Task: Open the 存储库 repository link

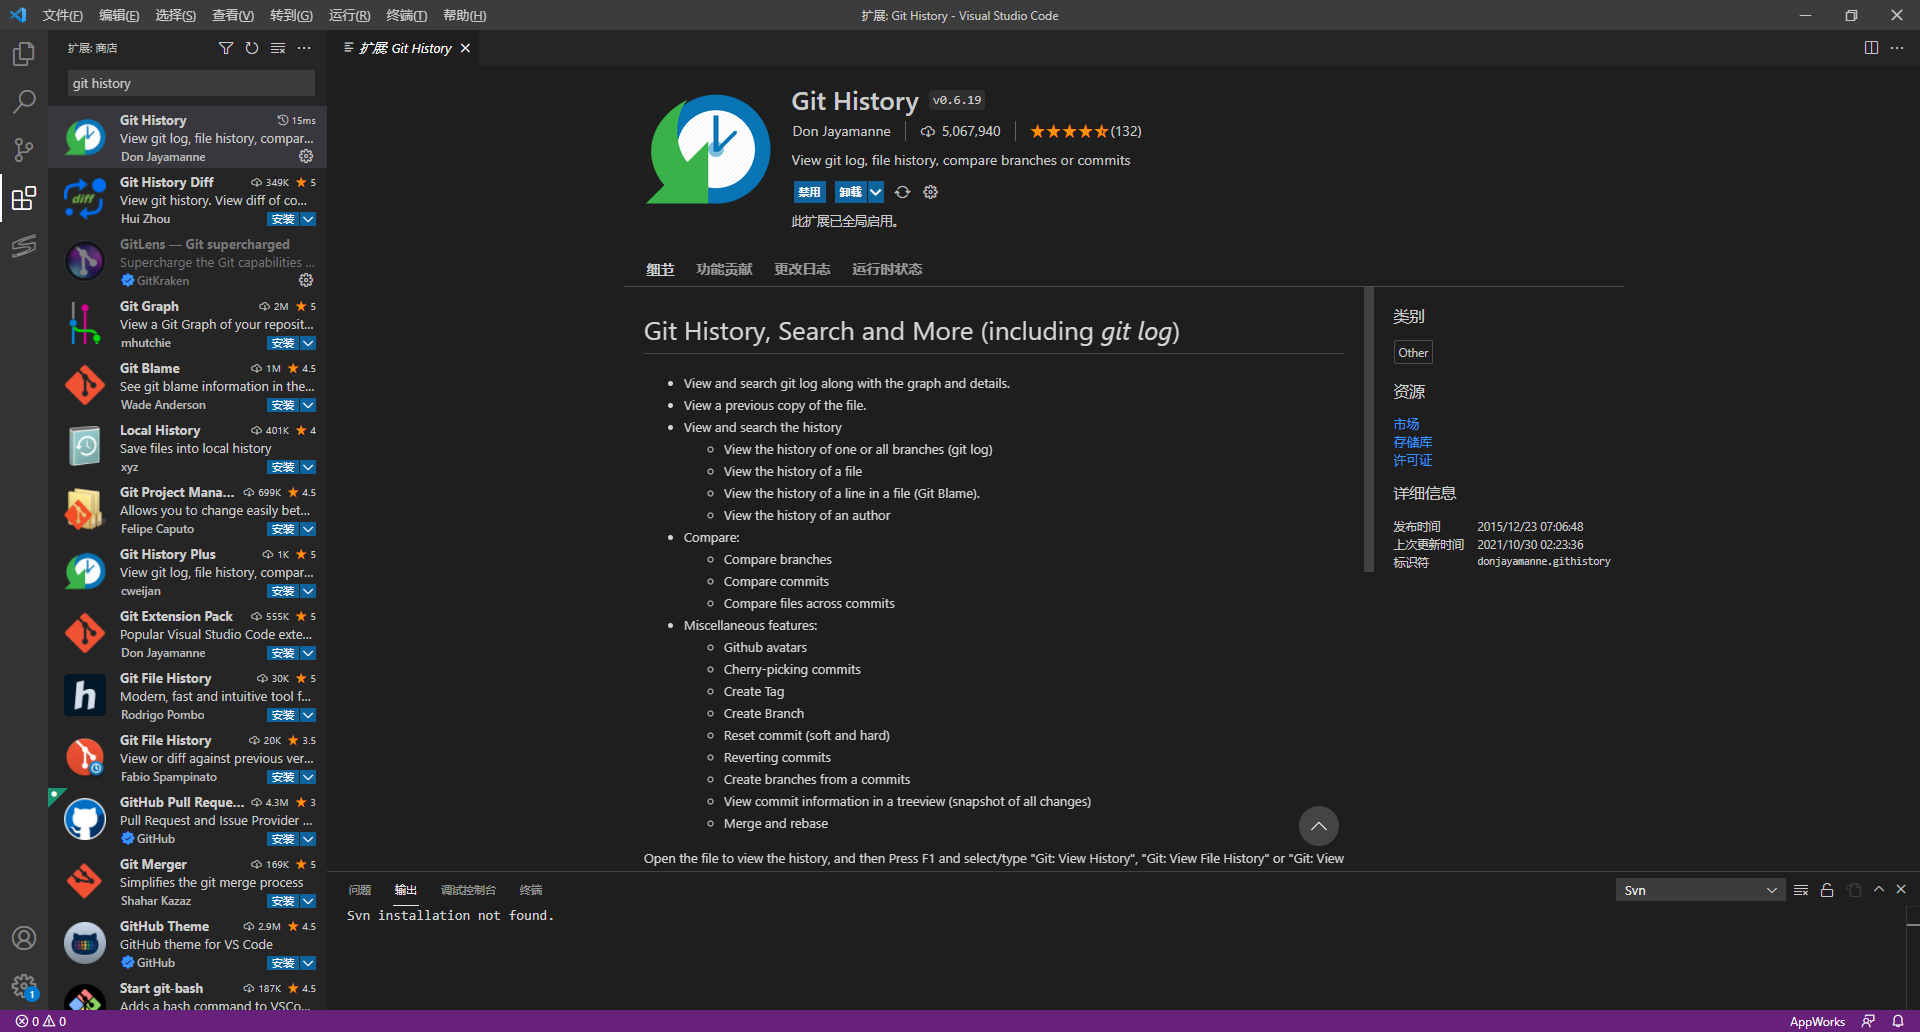Action: (x=1412, y=442)
